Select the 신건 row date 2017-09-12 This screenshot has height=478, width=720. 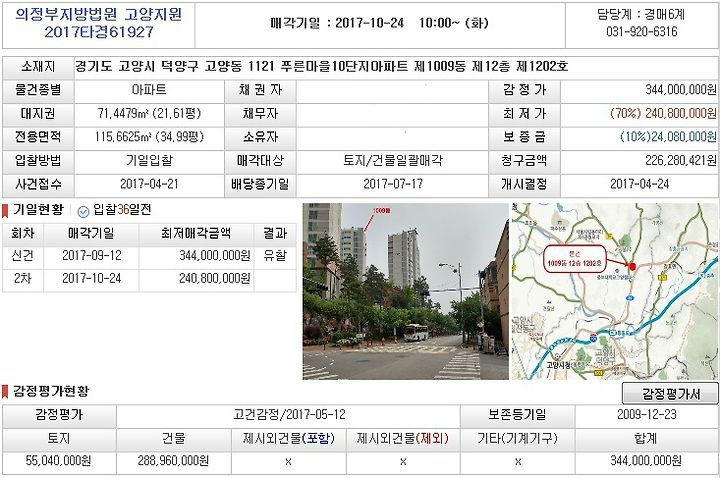[92, 255]
